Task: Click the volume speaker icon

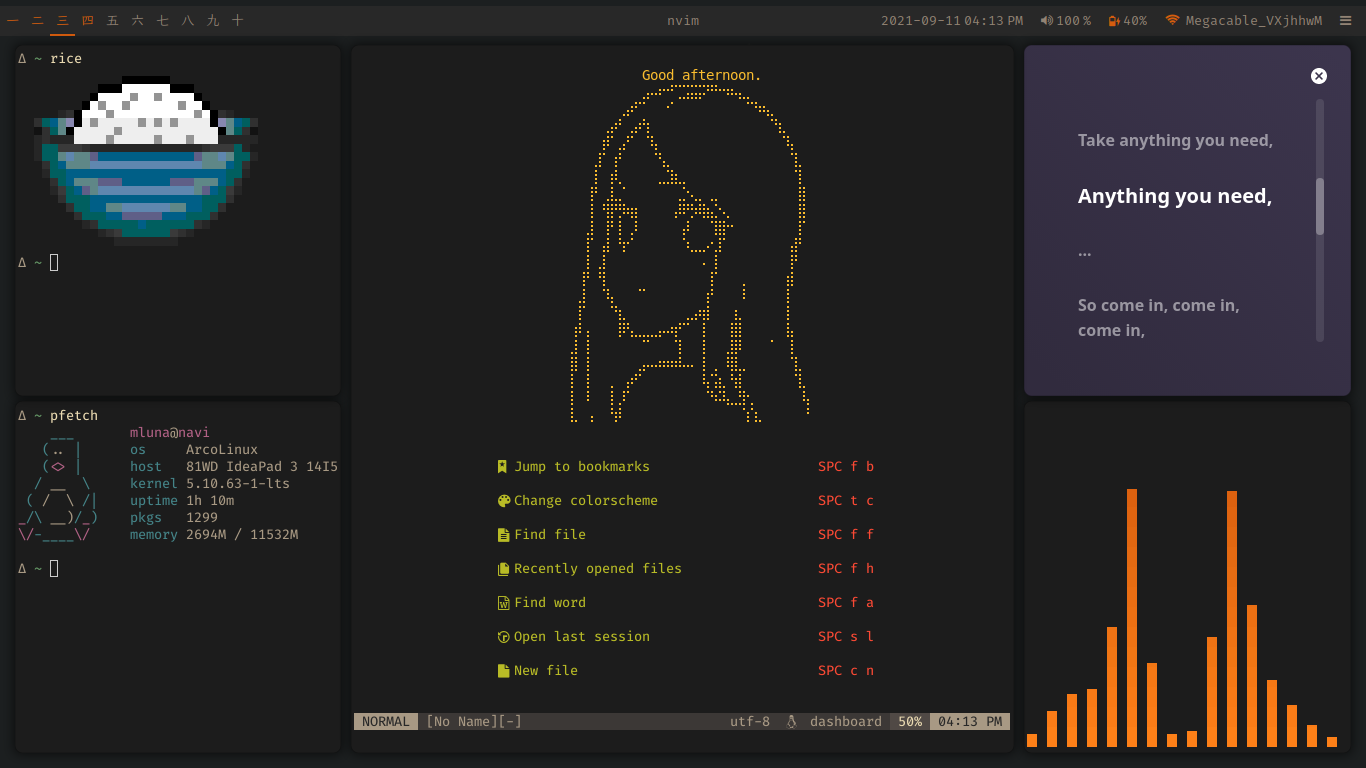Action: click(x=1046, y=20)
